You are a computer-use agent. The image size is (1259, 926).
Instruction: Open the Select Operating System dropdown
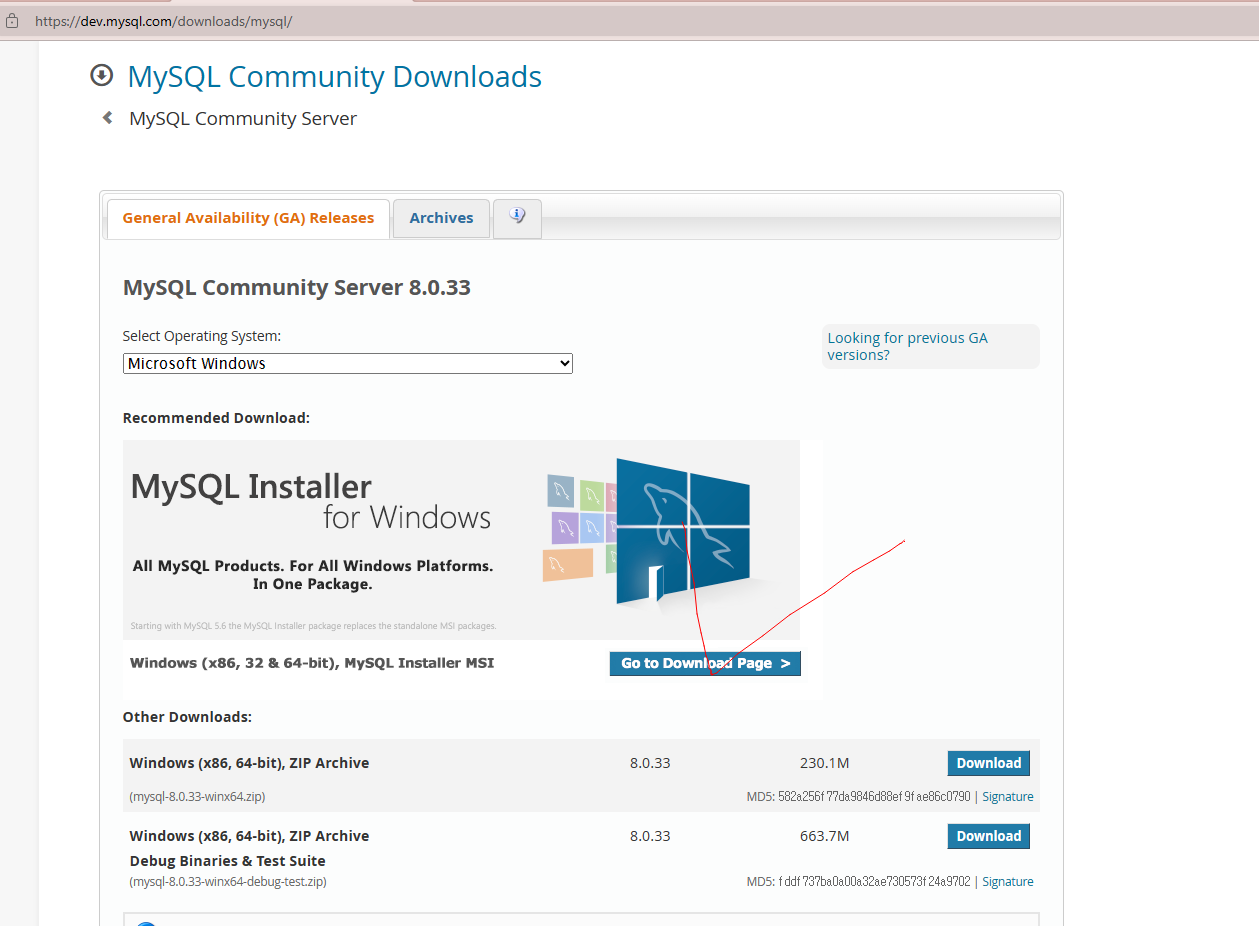[348, 363]
